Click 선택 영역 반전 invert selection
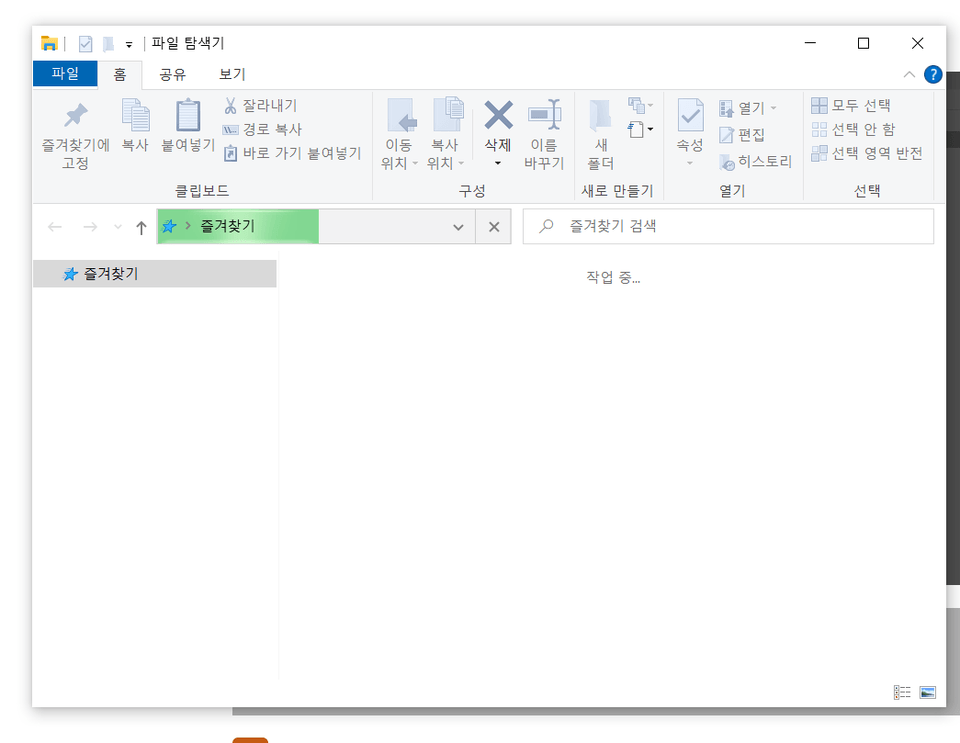 tap(867, 153)
